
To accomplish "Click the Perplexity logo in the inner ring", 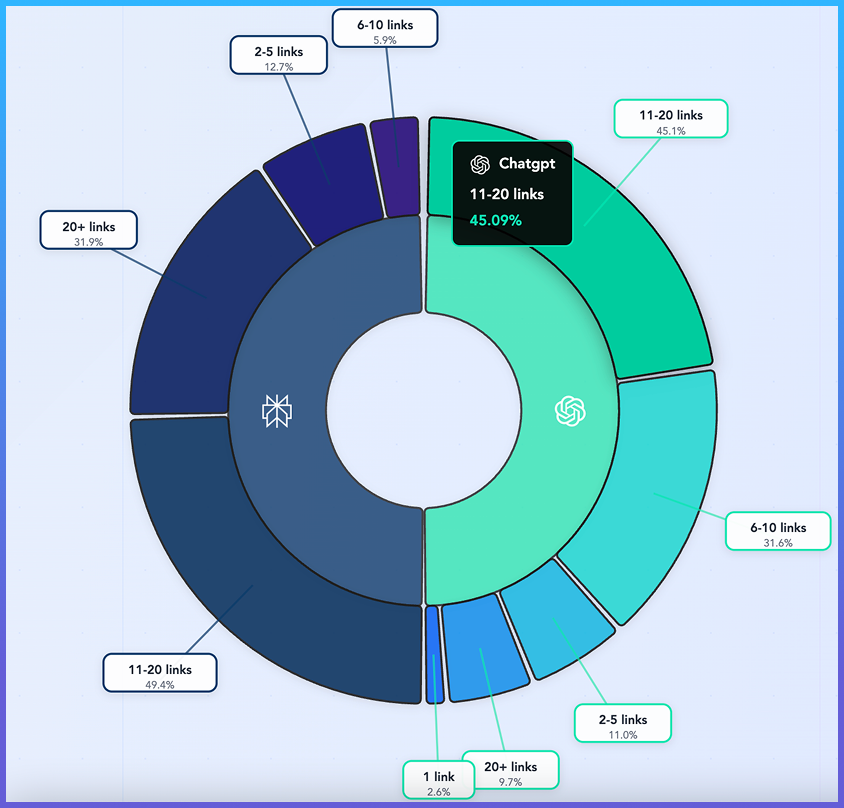I will [277, 411].
